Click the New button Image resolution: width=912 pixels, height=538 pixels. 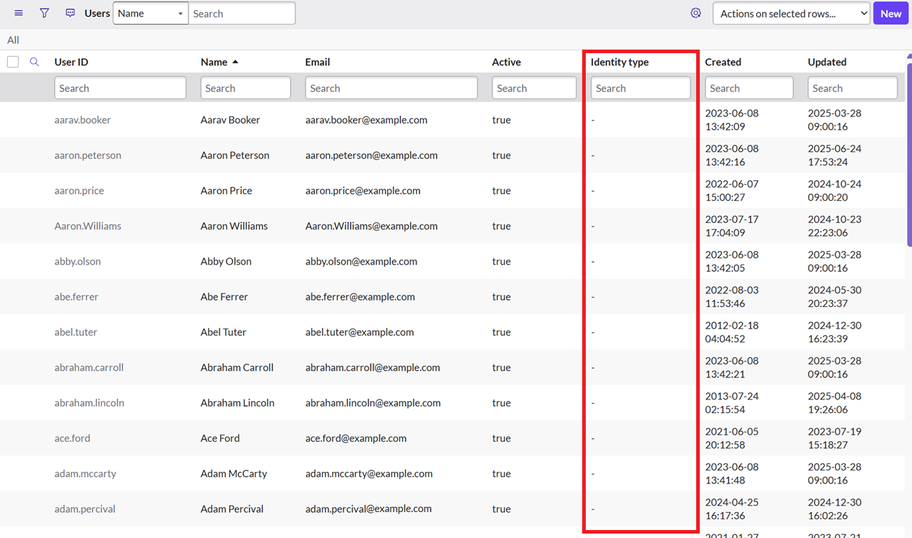coord(890,14)
